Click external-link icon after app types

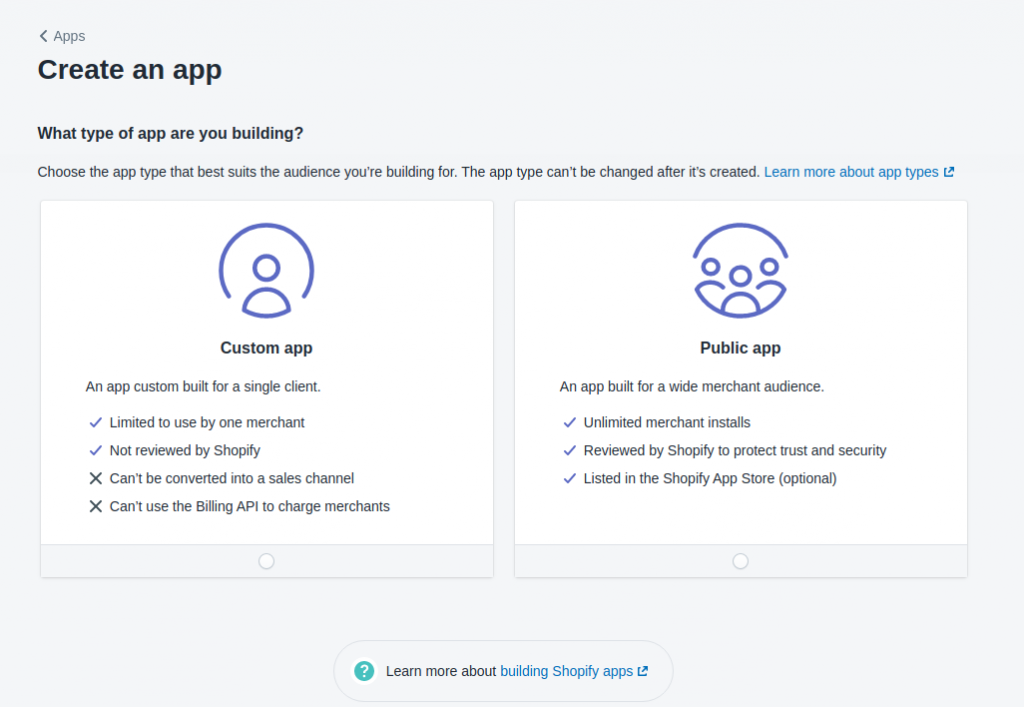949,172
